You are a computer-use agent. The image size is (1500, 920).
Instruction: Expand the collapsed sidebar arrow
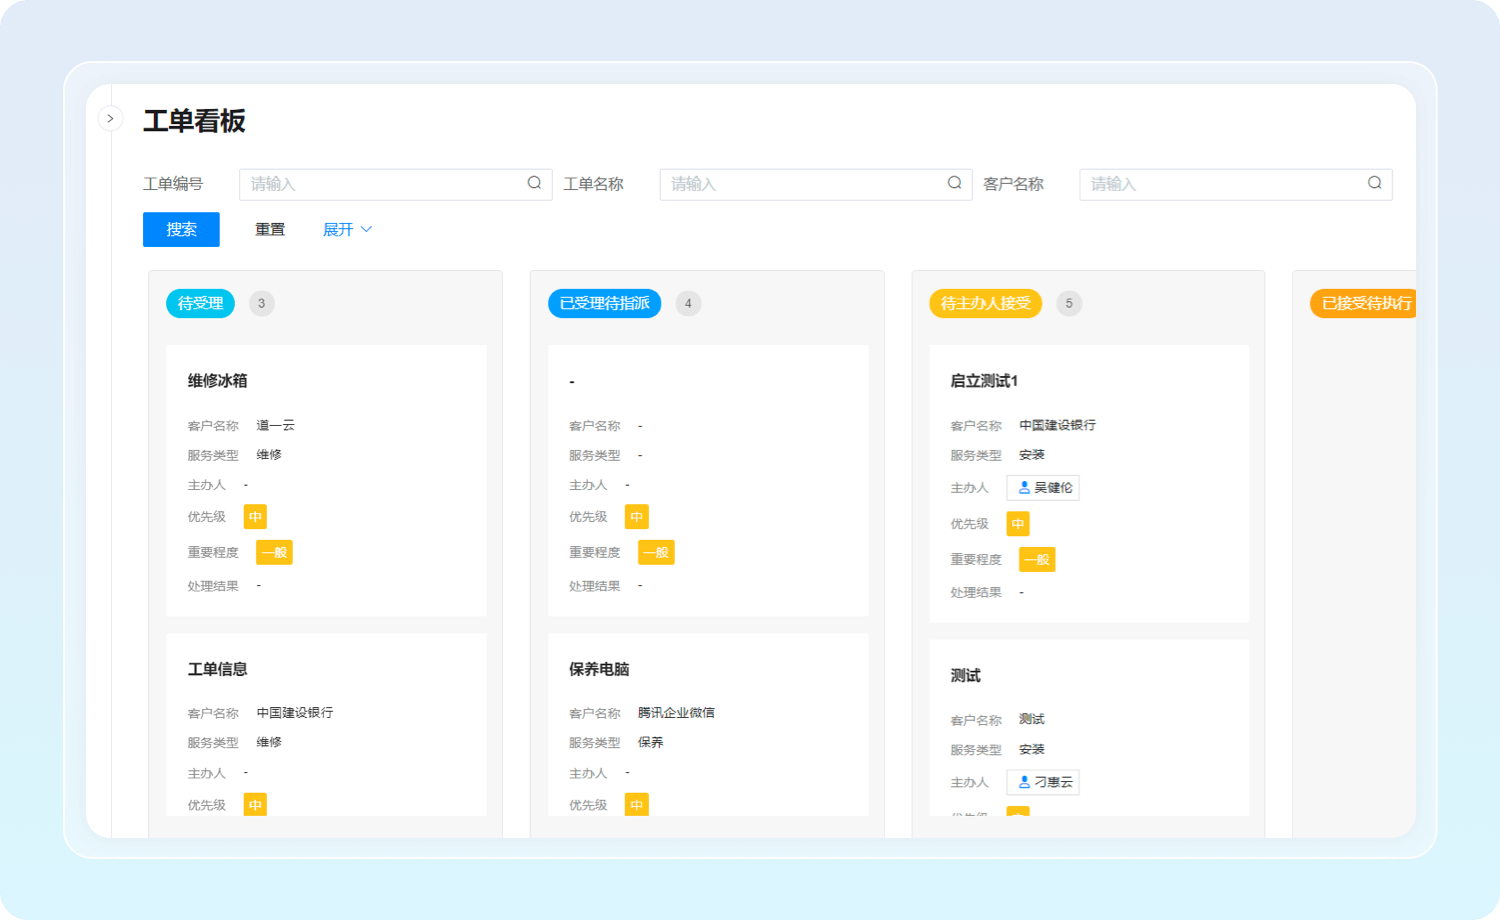pyautogui.click(x=110, y=118)
